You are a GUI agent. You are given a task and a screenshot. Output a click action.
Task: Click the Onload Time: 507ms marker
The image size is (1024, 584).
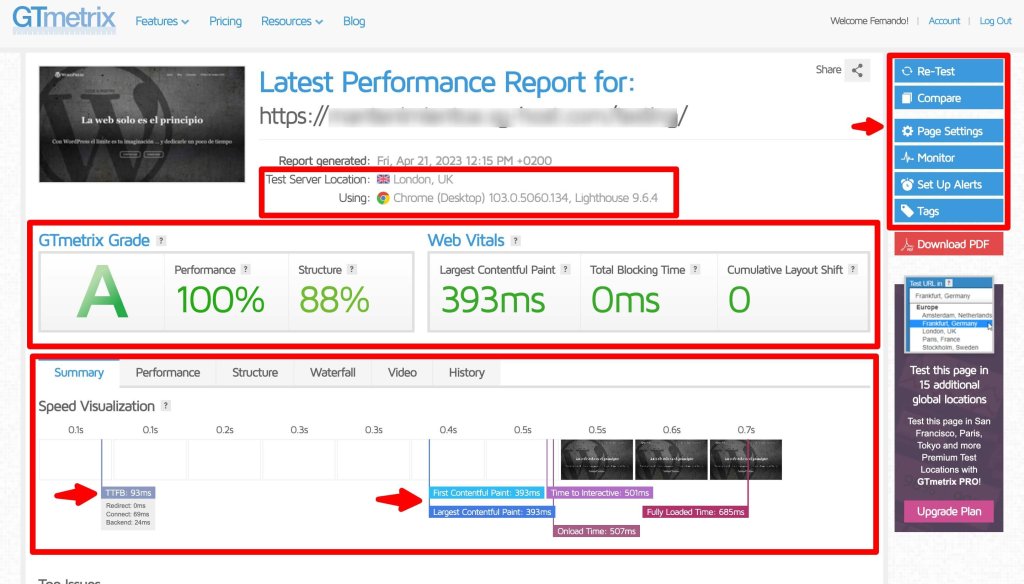point(596,531)
